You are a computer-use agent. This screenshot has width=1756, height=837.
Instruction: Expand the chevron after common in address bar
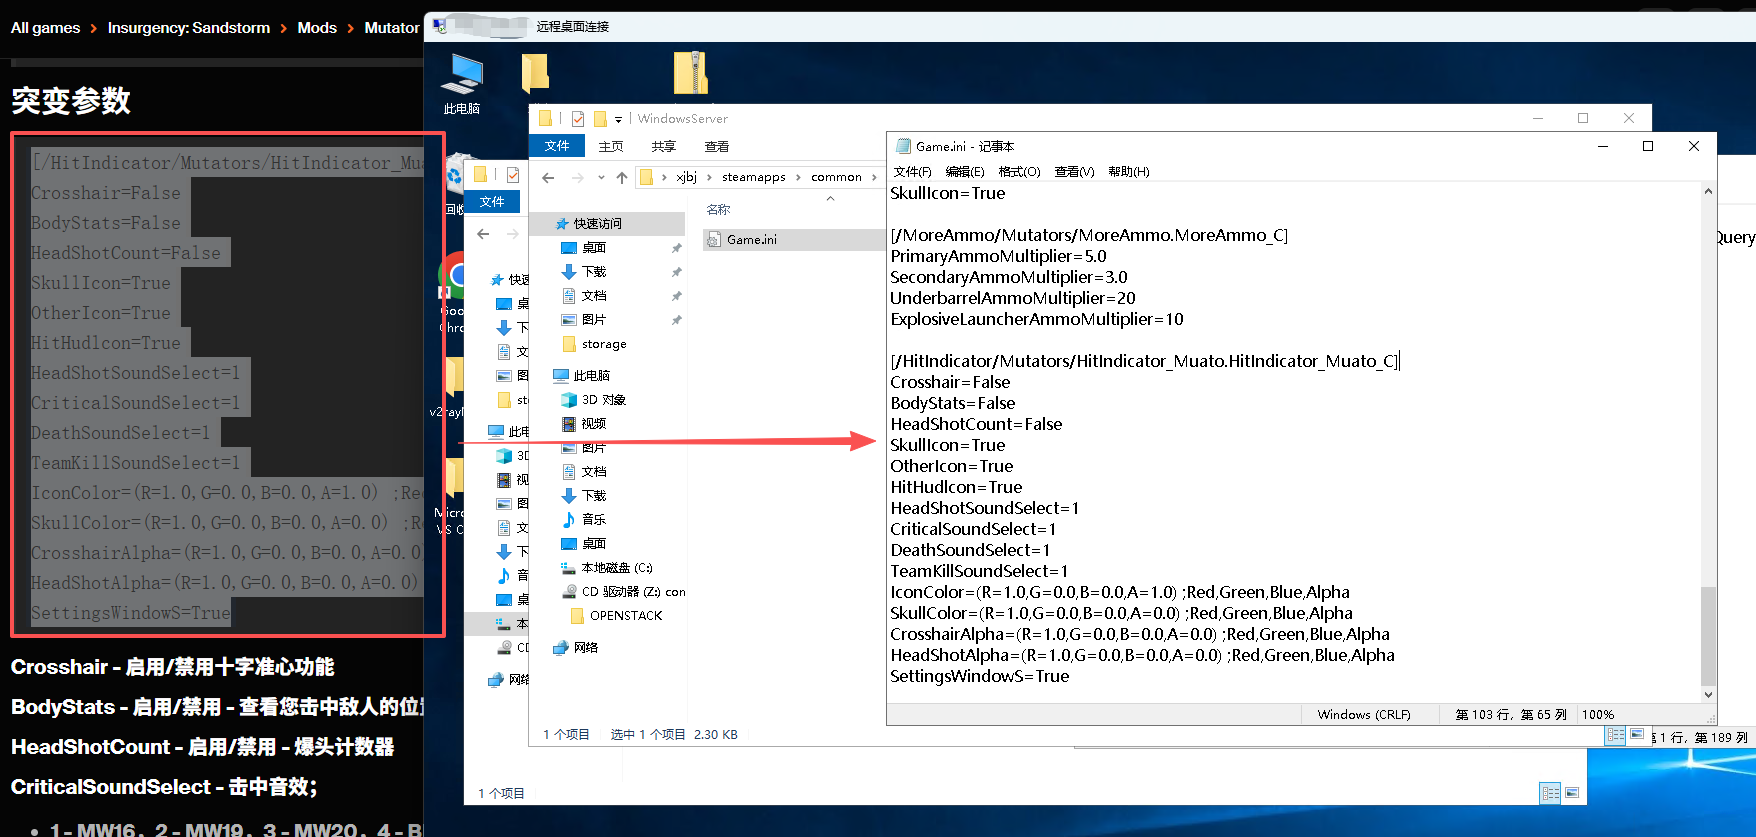874,178
